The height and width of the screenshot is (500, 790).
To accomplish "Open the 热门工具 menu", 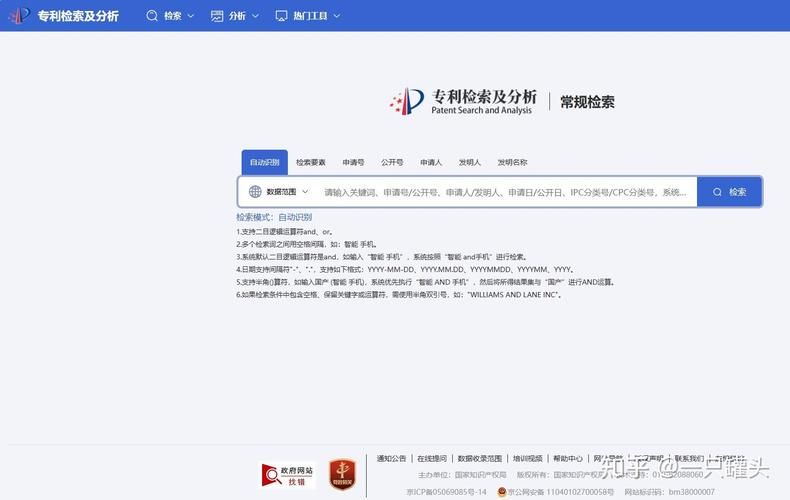I will 308,16.
